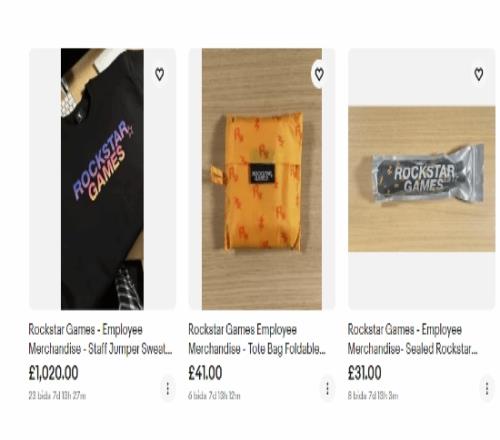Image resolution: width=500 pixels, height=440 pixels.
Task: Click the Rockstar Games label on tote bag
Action: 262,174
